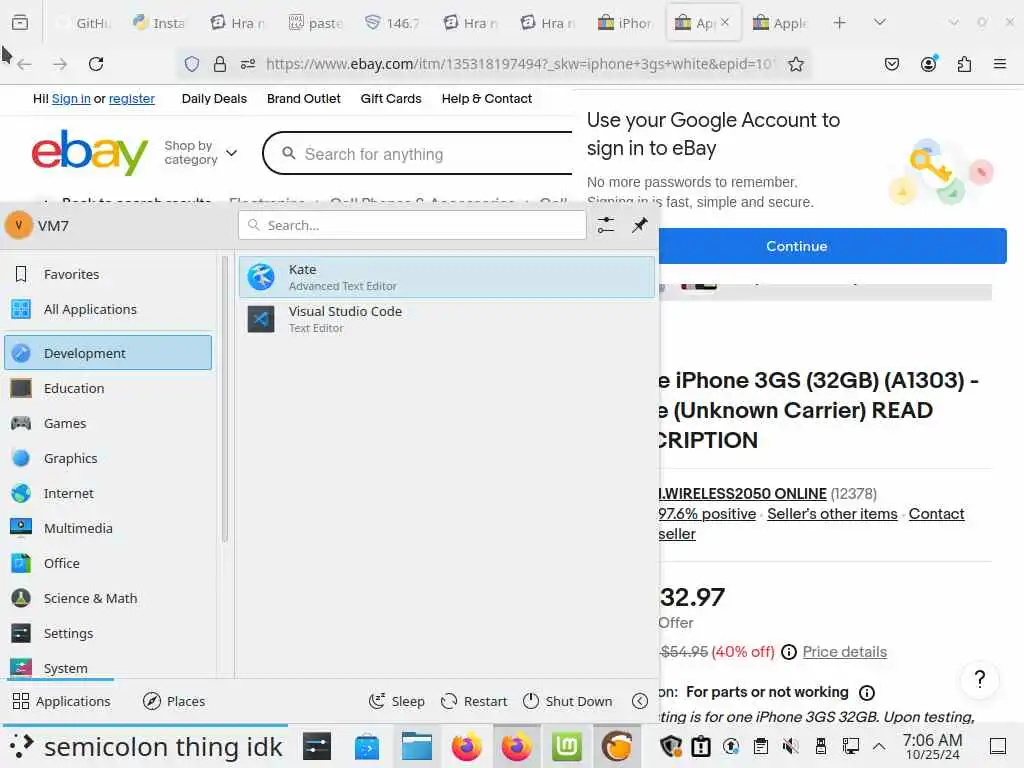This screenshot has height=768, width=1024.
Task: Open the first Firefox taskbar icon
Action: click(466, 746)
